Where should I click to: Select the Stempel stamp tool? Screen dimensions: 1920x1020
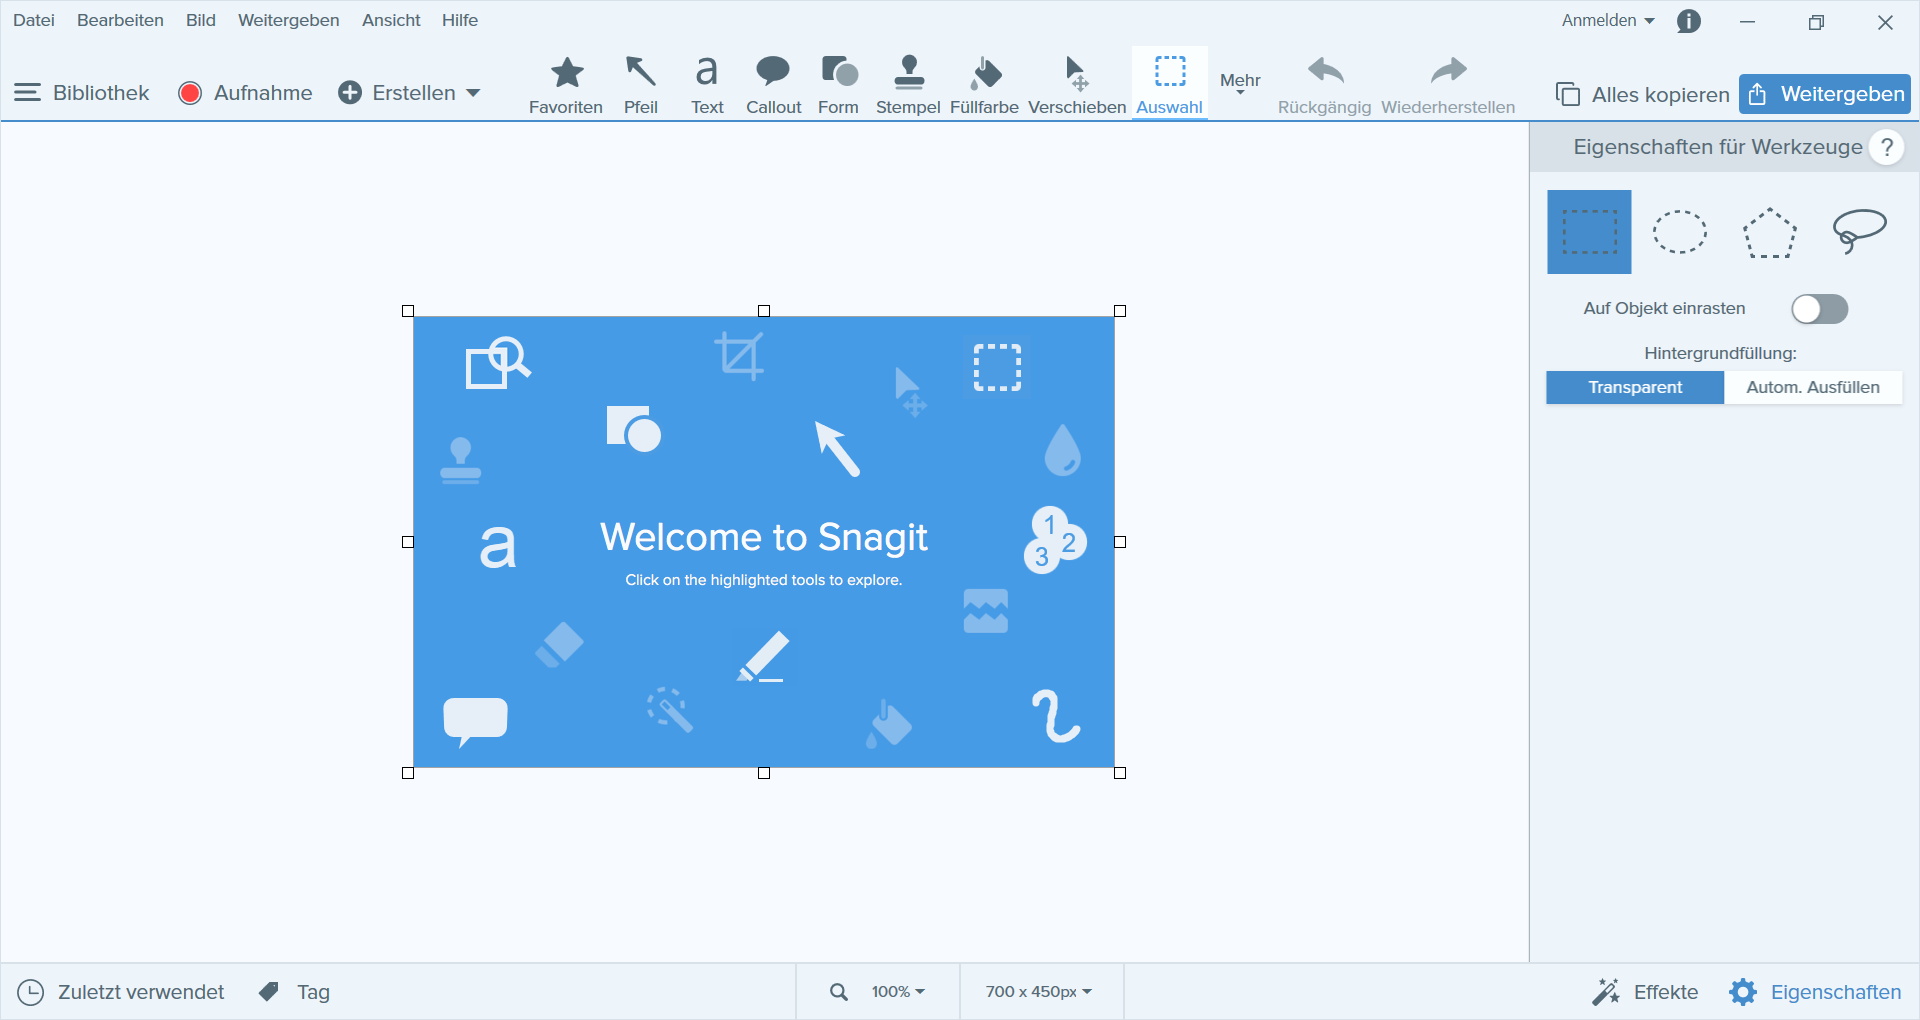tap(908, 84)
